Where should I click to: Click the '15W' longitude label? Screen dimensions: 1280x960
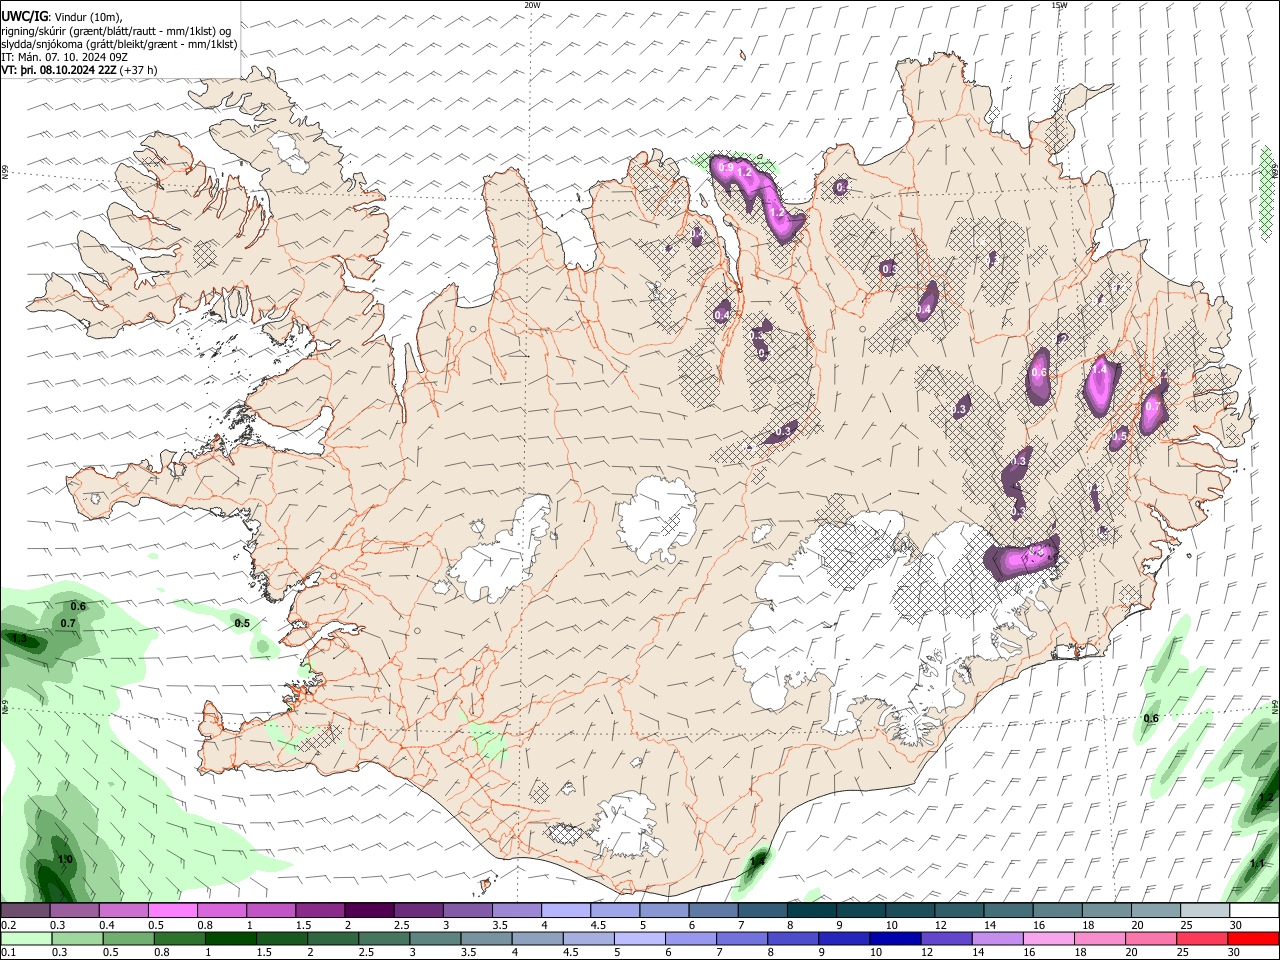(x=1059, y=5)
